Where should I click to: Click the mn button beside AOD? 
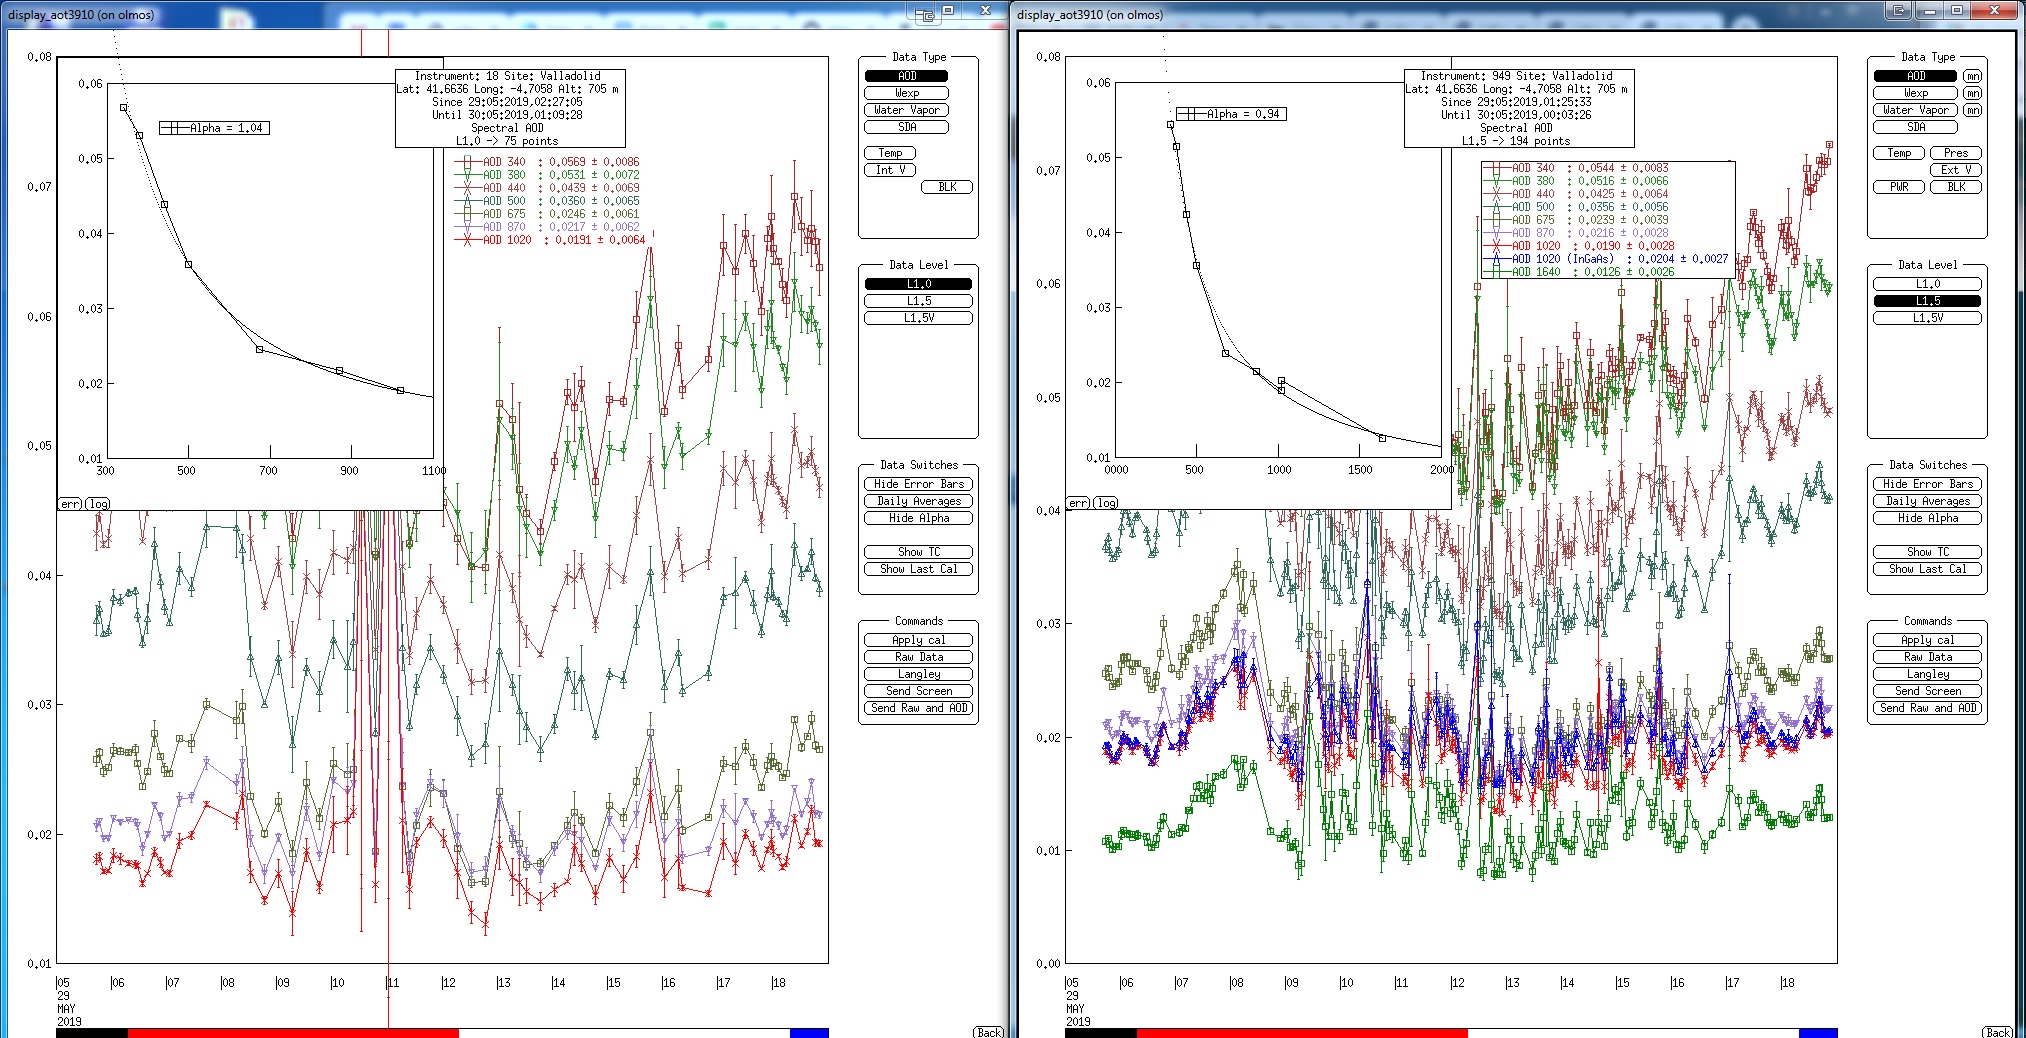[x=1972, y=76]
